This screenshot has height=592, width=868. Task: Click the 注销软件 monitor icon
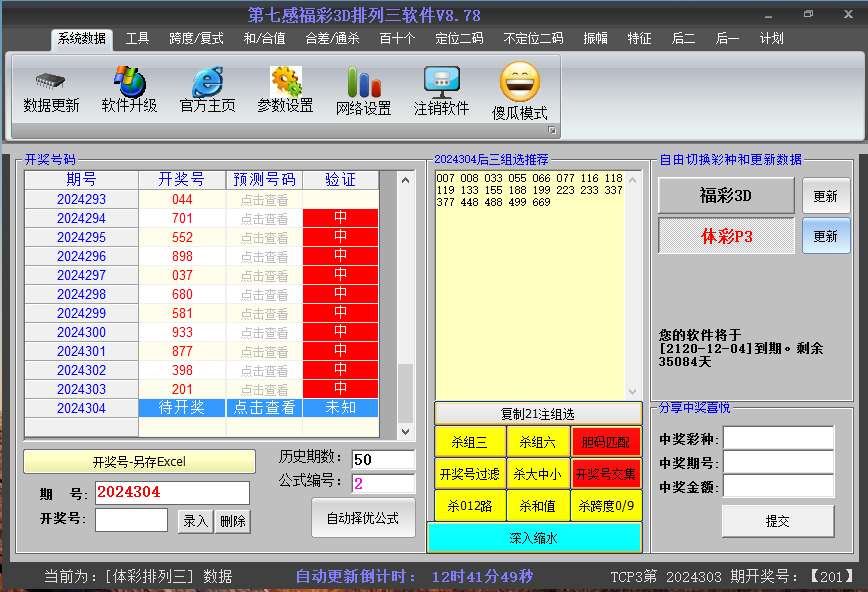(441, 81)
